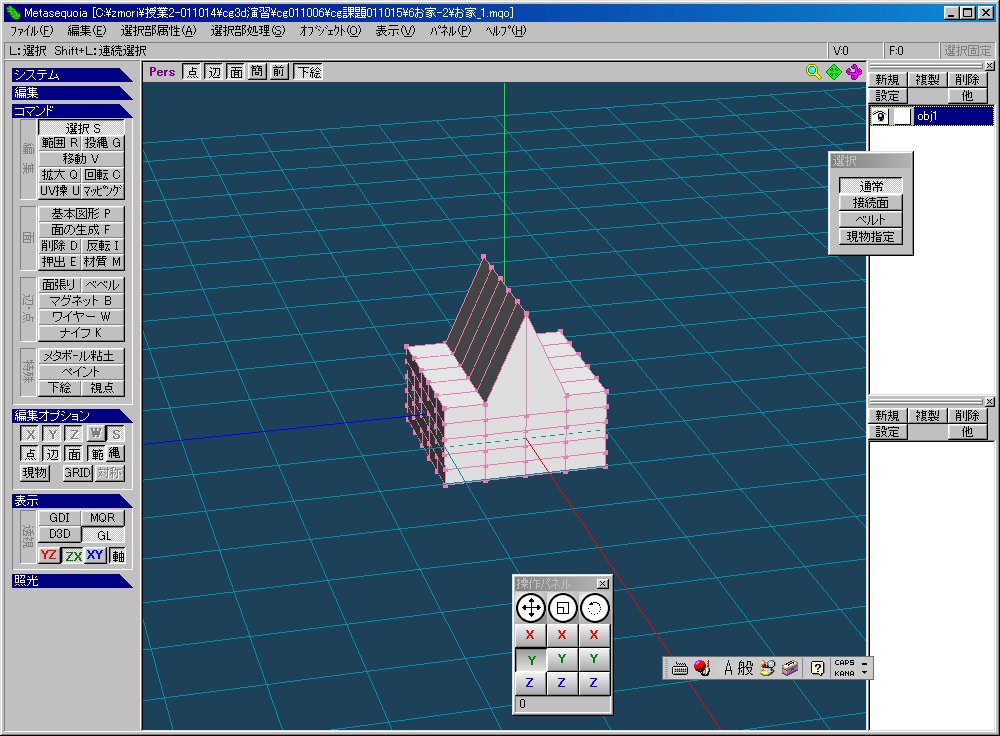Open the ファイル(F) menu
The height and width of the screenshot is (736, 1000).
pos(32,31)
